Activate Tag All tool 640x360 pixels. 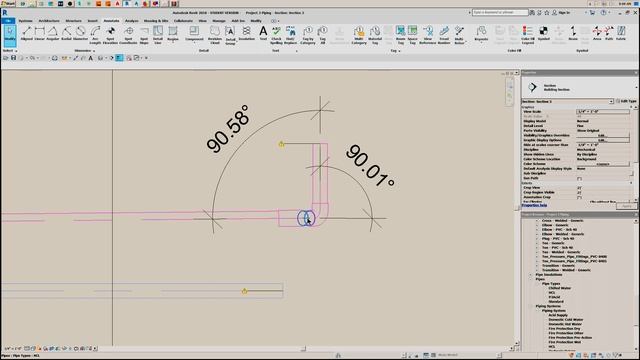click(x=322, y=35)
